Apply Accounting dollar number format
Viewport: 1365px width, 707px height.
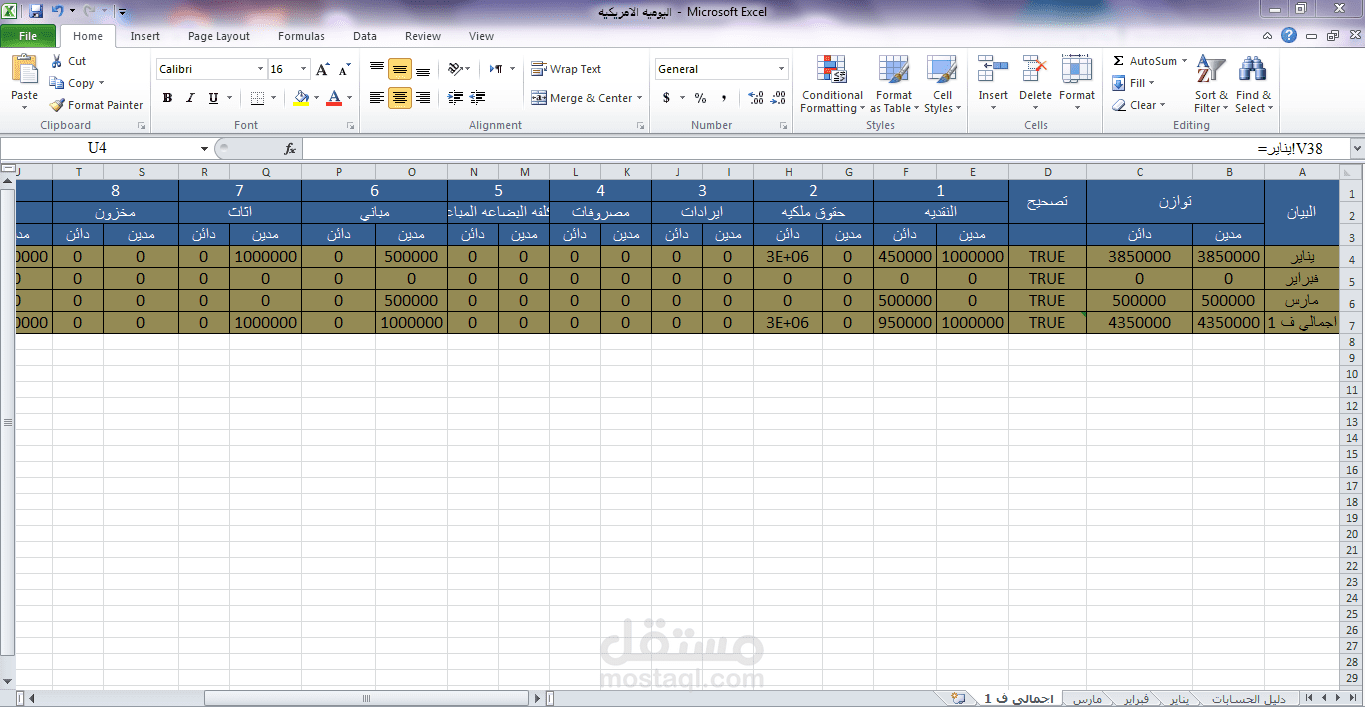pos(666,98)
